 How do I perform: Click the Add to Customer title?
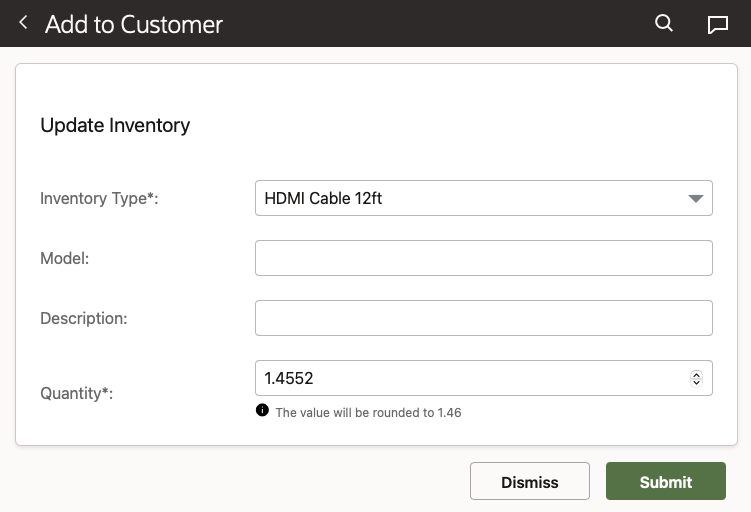[134, 24]
